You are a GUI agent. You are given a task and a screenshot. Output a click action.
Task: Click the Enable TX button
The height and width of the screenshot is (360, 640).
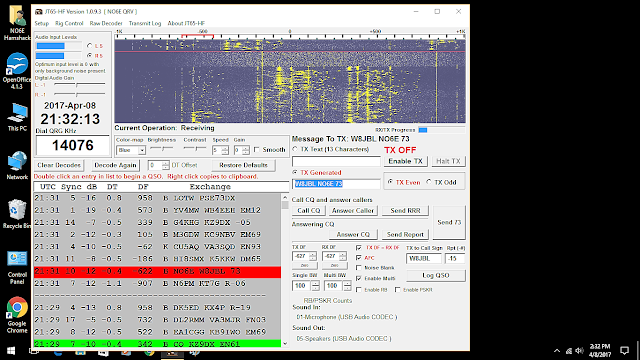[x=405, y=161]
